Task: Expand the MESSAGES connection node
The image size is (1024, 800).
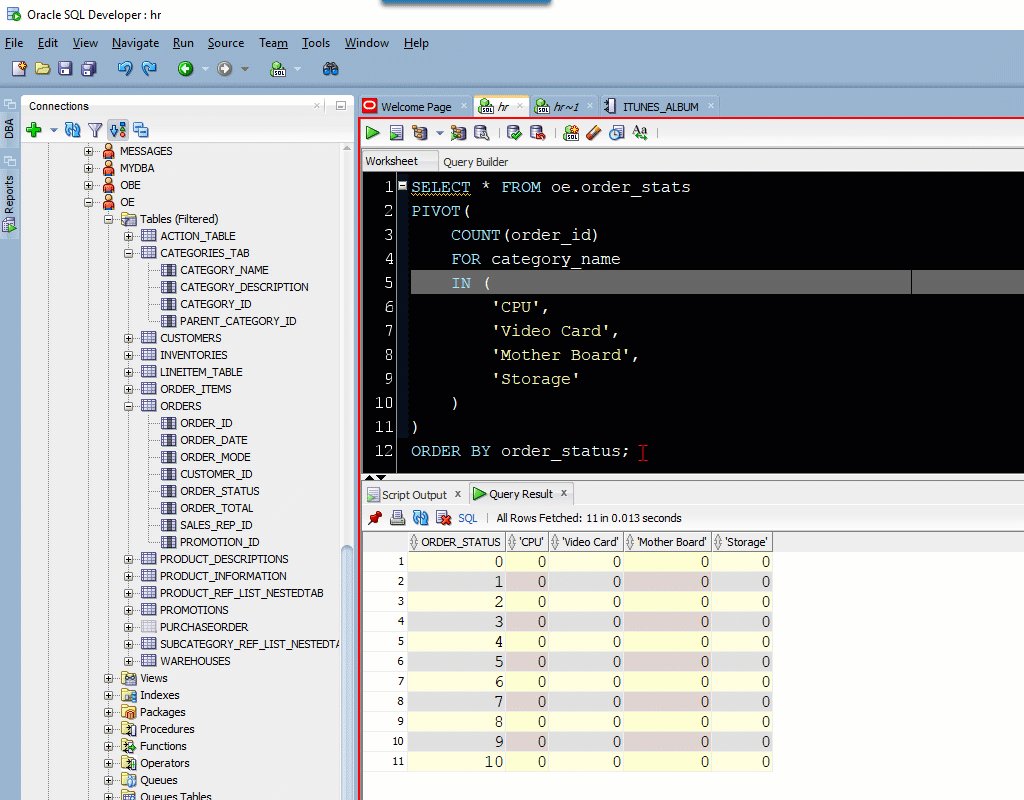Action: point(88,152)
